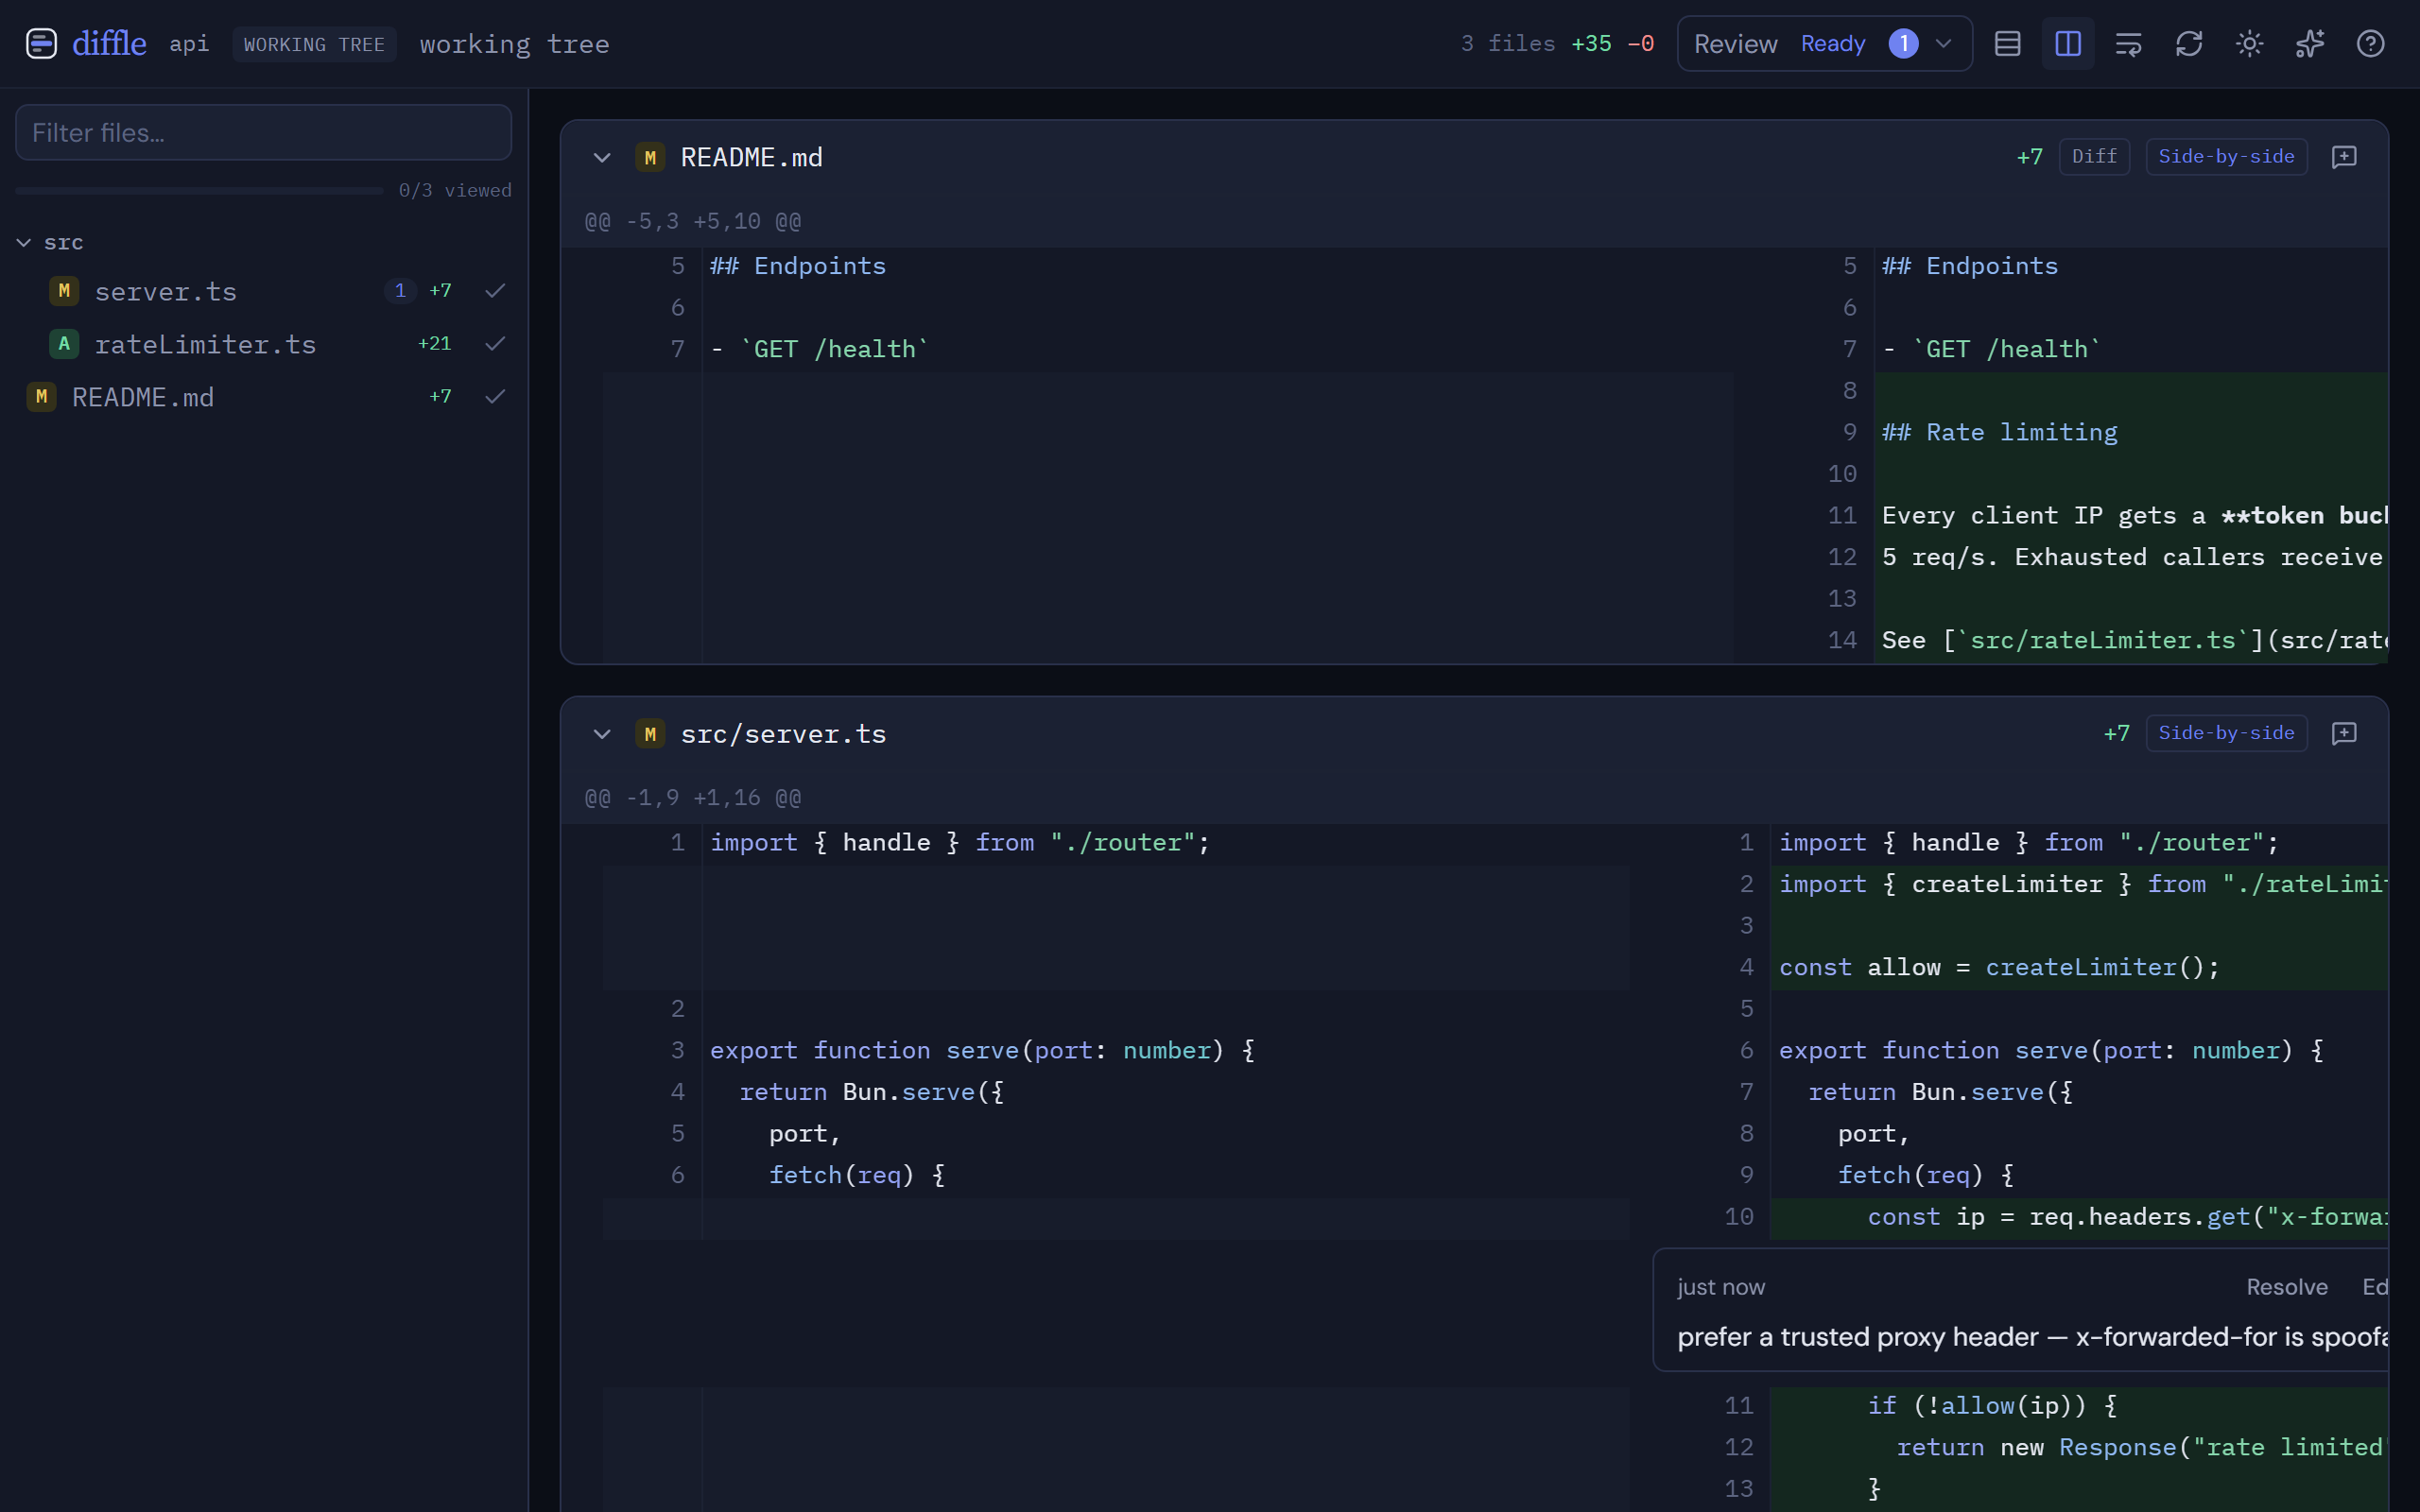The image size is (2420, 1512).
Task: Click hunk header @@ -1,9 +1,16 @@
Action: 693,798
